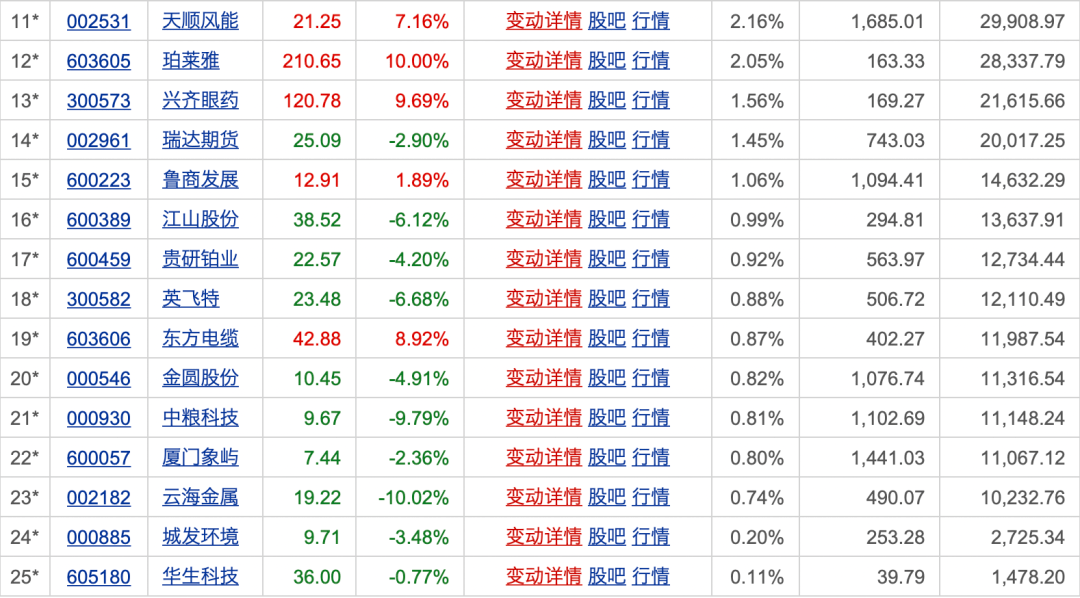Select the 天顺风能 stock name
The image size is (1080, 598).
200,21
